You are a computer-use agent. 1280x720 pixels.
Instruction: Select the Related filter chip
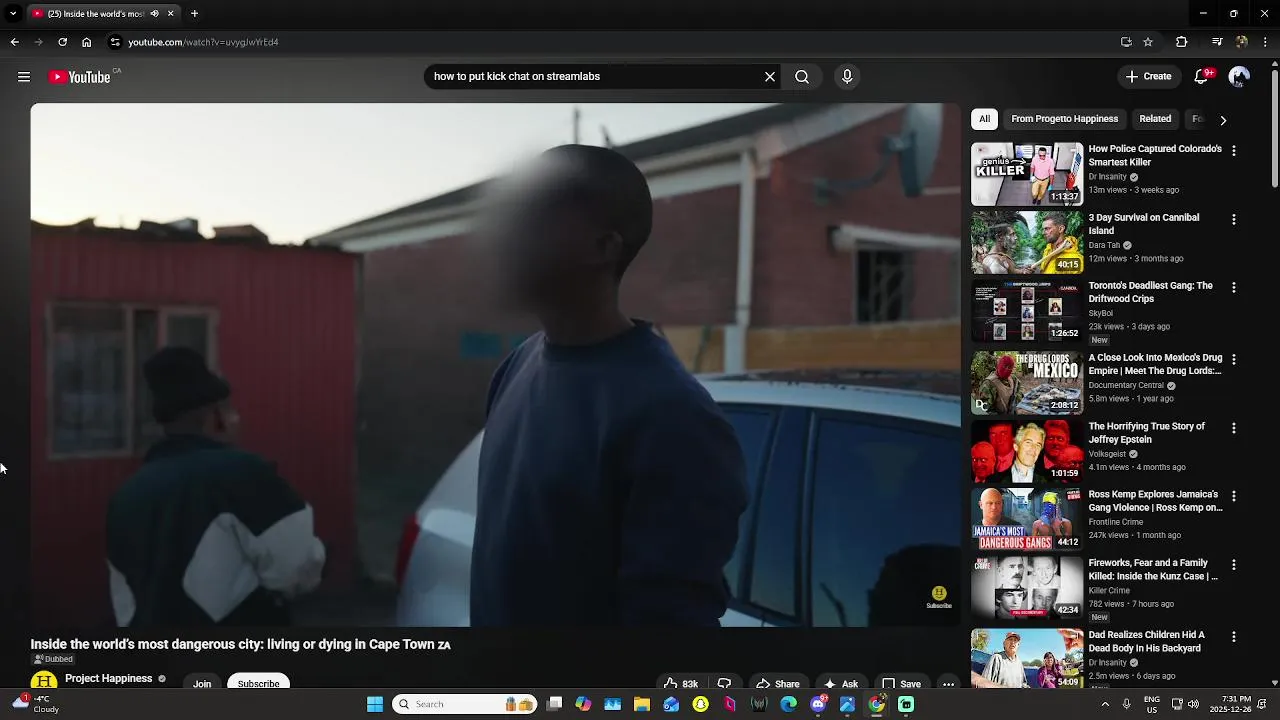(x=1155, y=119)
